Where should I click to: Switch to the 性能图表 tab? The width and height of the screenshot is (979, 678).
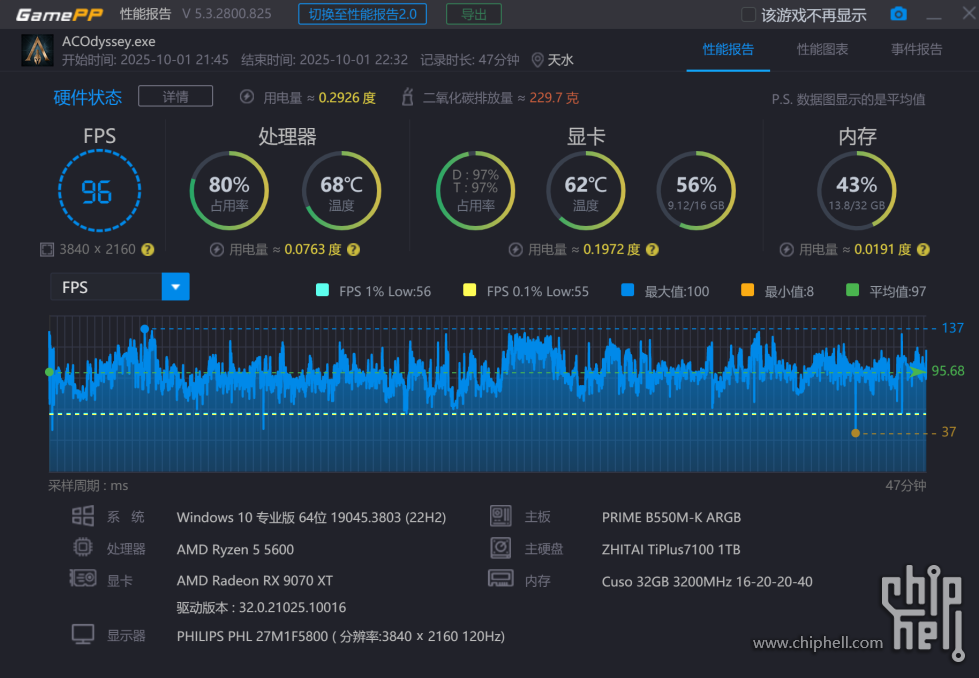(x=822, y=49)
